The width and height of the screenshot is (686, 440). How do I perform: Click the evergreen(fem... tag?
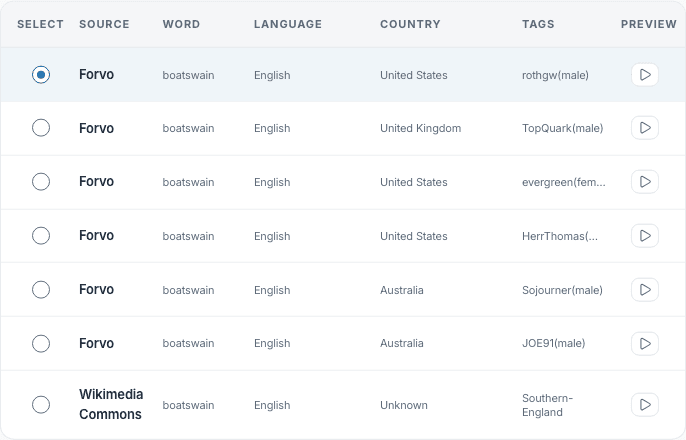[564, 182]
